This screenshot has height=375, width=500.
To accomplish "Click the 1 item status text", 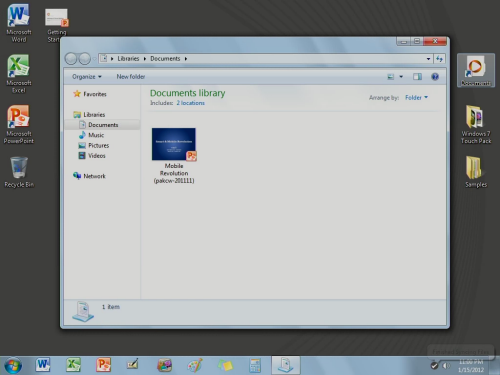I will click(111, 307).
